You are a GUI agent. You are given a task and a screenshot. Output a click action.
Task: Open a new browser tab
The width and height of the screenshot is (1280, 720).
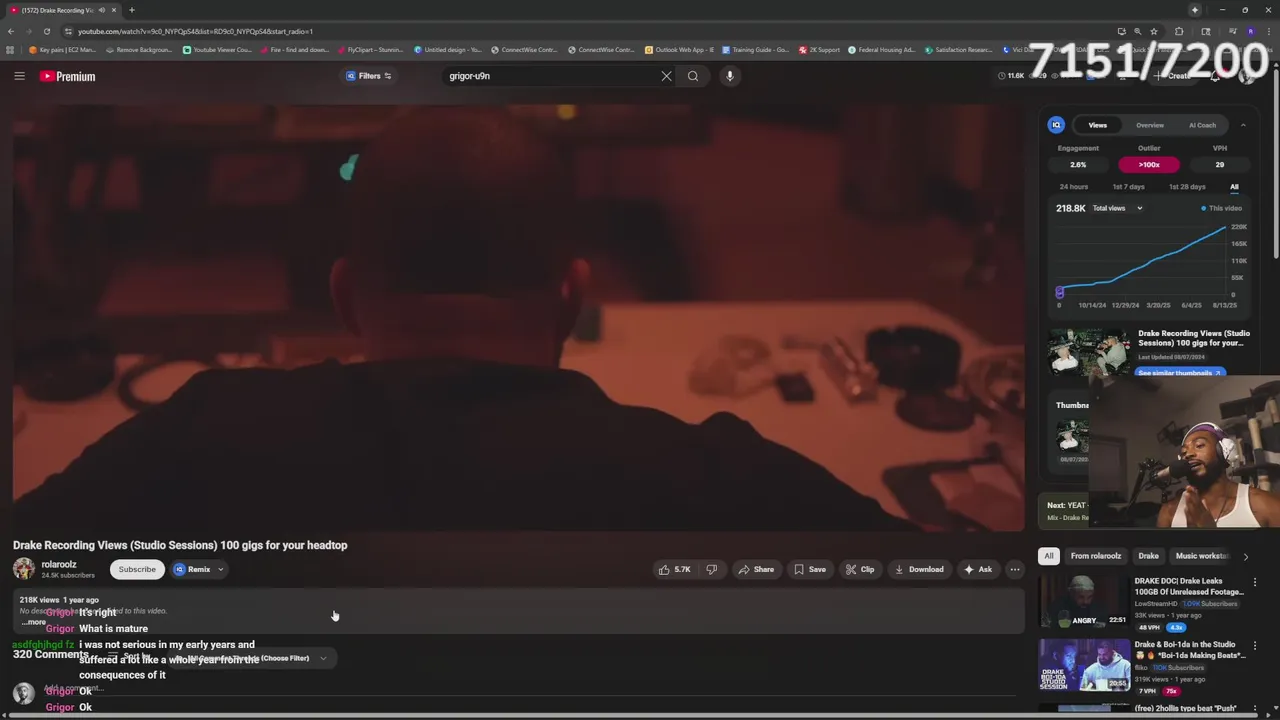pos(131,10)
